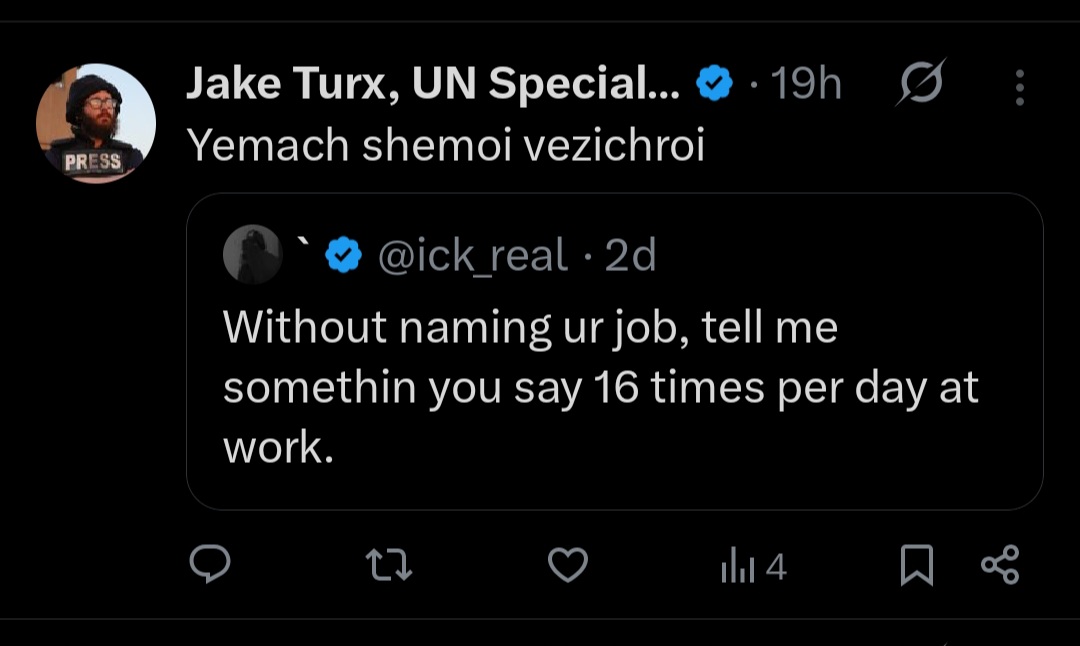Click the view count number 4

point(776,568)
